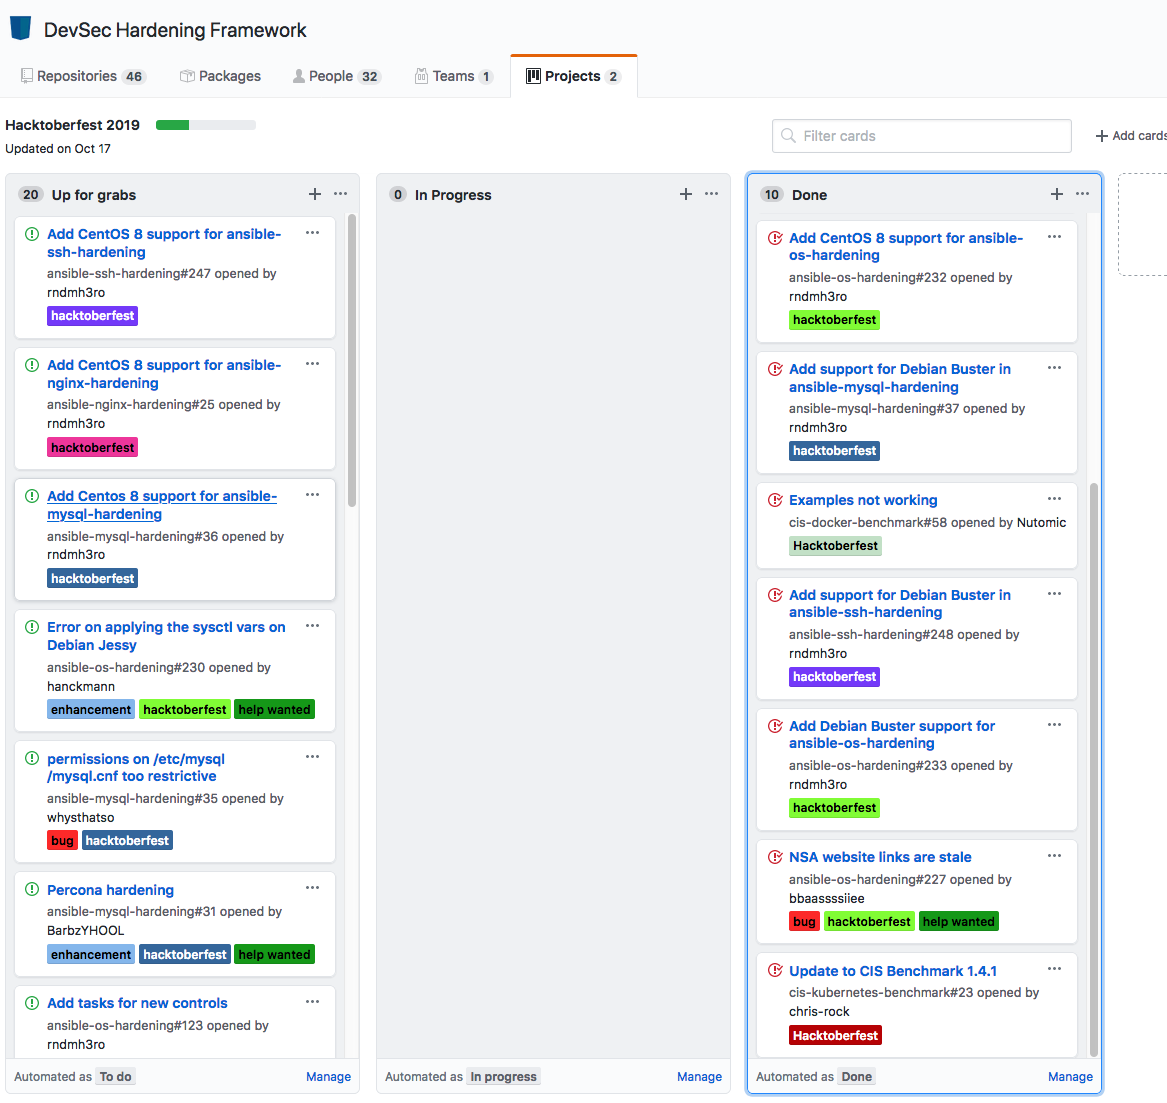This screenshot has height=1103, width=1167.
Task: Switch to the Repositories tab
Action: point(83,76)
